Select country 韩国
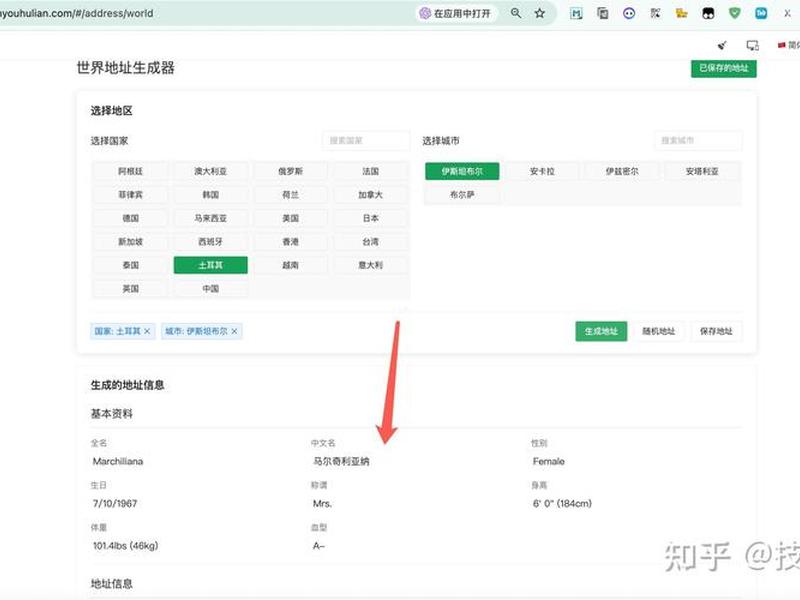The width and height of the screenshot is (800, 600). click(x=211, y=195)
